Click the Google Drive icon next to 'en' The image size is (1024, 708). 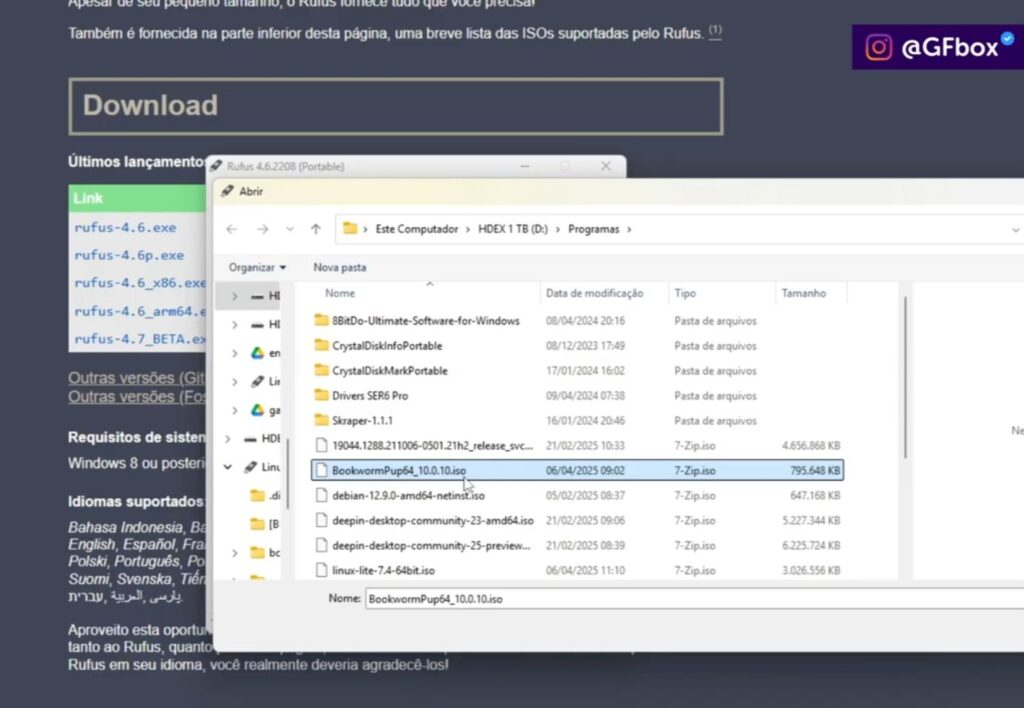257,353
